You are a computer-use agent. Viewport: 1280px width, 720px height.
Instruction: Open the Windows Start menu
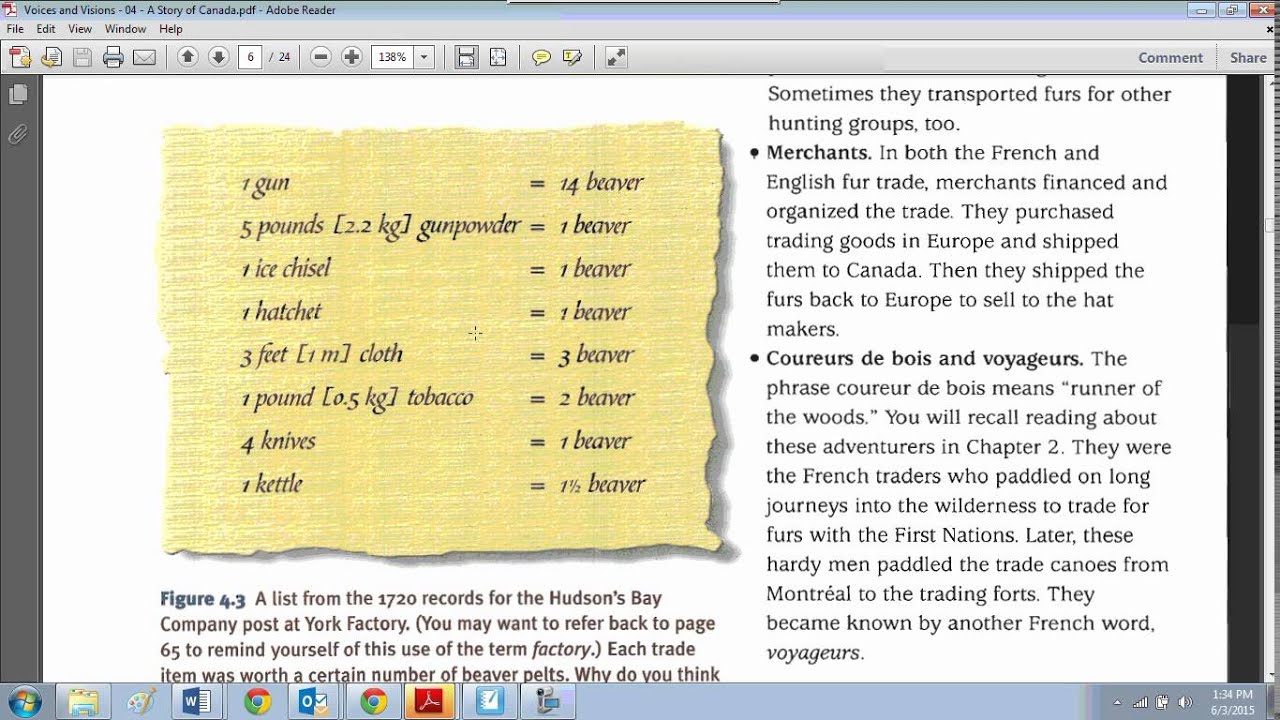tap(24, 701)
